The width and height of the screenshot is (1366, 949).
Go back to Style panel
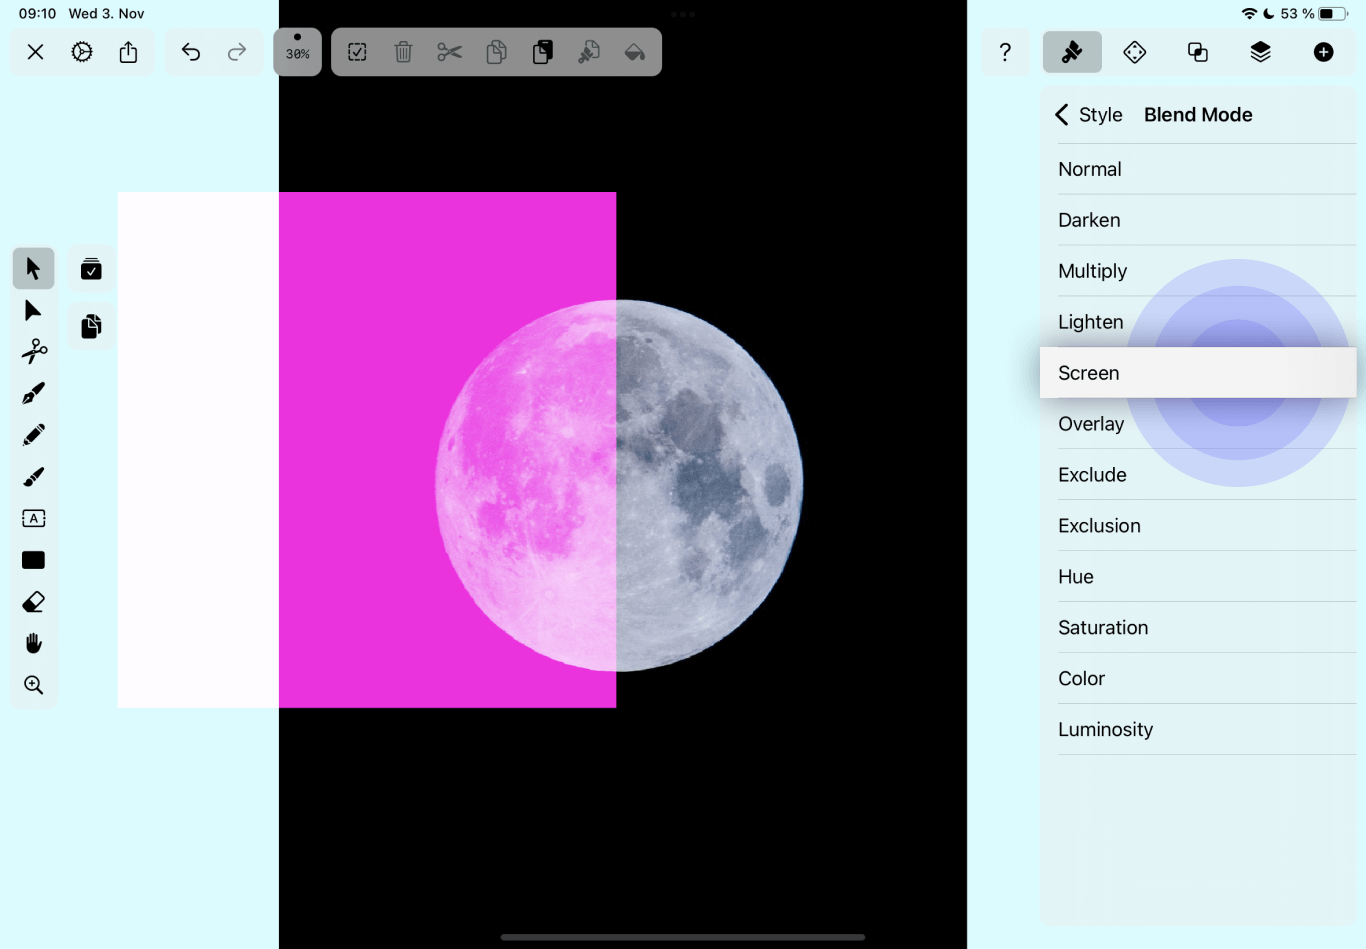1088,115
